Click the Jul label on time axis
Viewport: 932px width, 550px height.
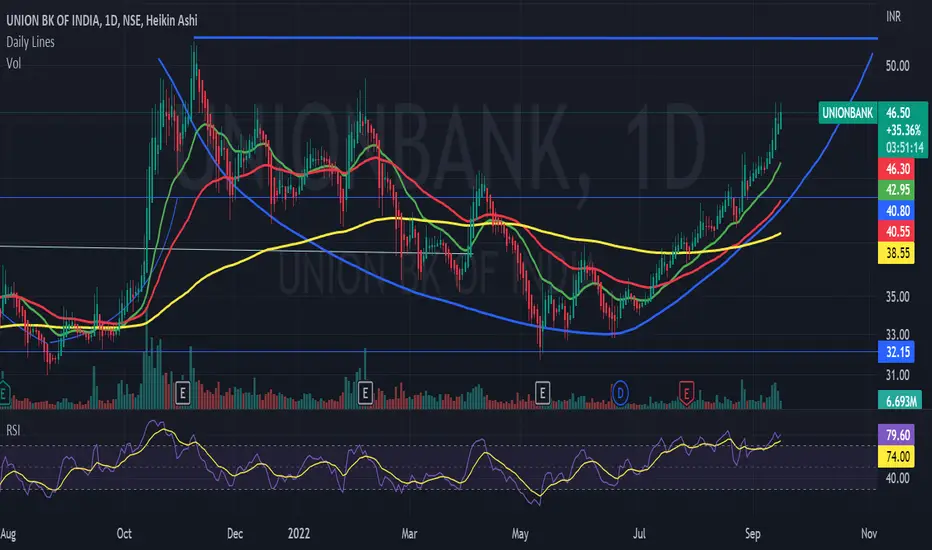tap(640, 533)
